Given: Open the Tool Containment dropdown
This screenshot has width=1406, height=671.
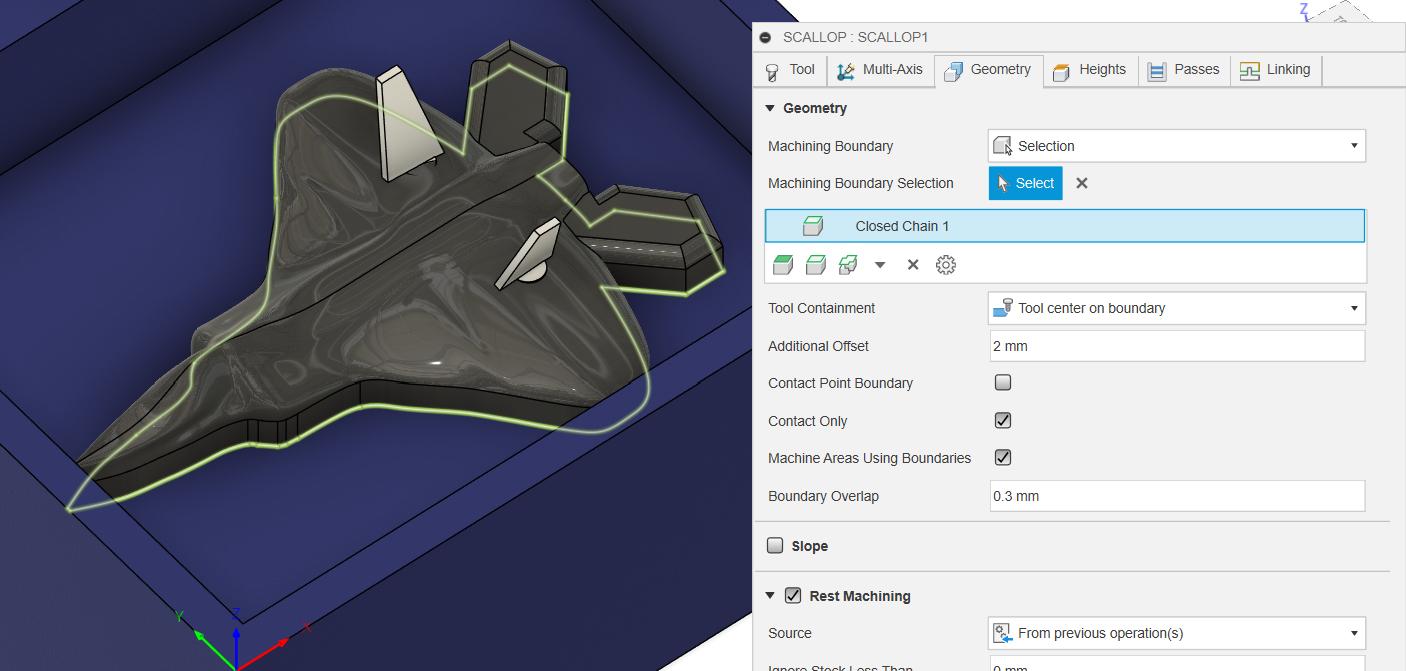Looking at the screenshot, I should pyautogui.click(x=1176, y=308).
